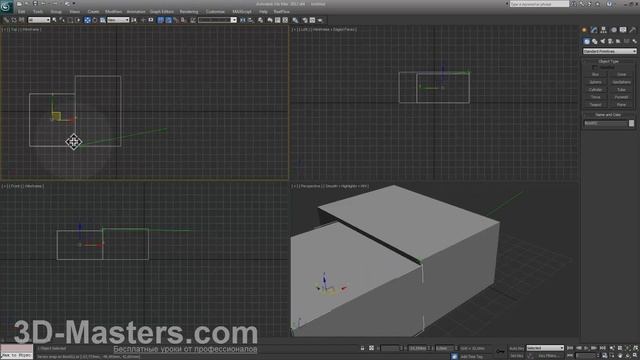Viewport: 640px width, 360px height.
Task: Click the Mirror tool icon
Action: (x=243, y=20)
